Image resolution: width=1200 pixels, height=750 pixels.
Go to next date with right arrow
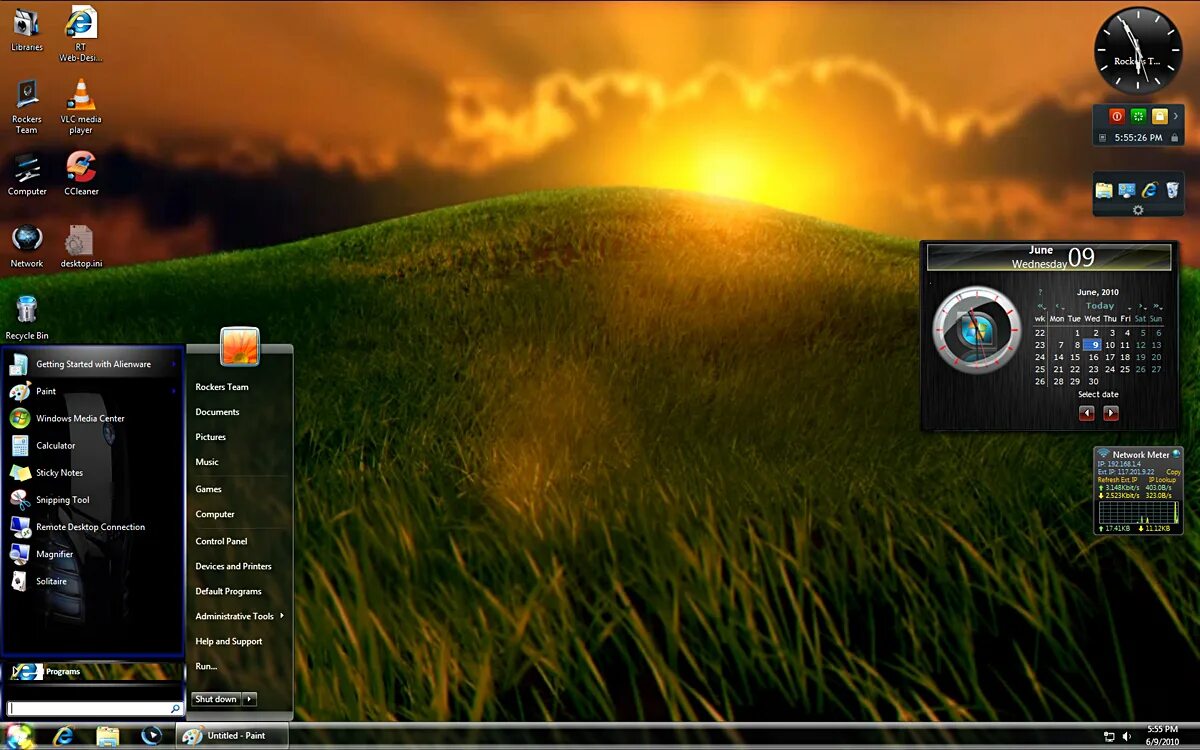pyautogui.click(x=1111, y=413)
